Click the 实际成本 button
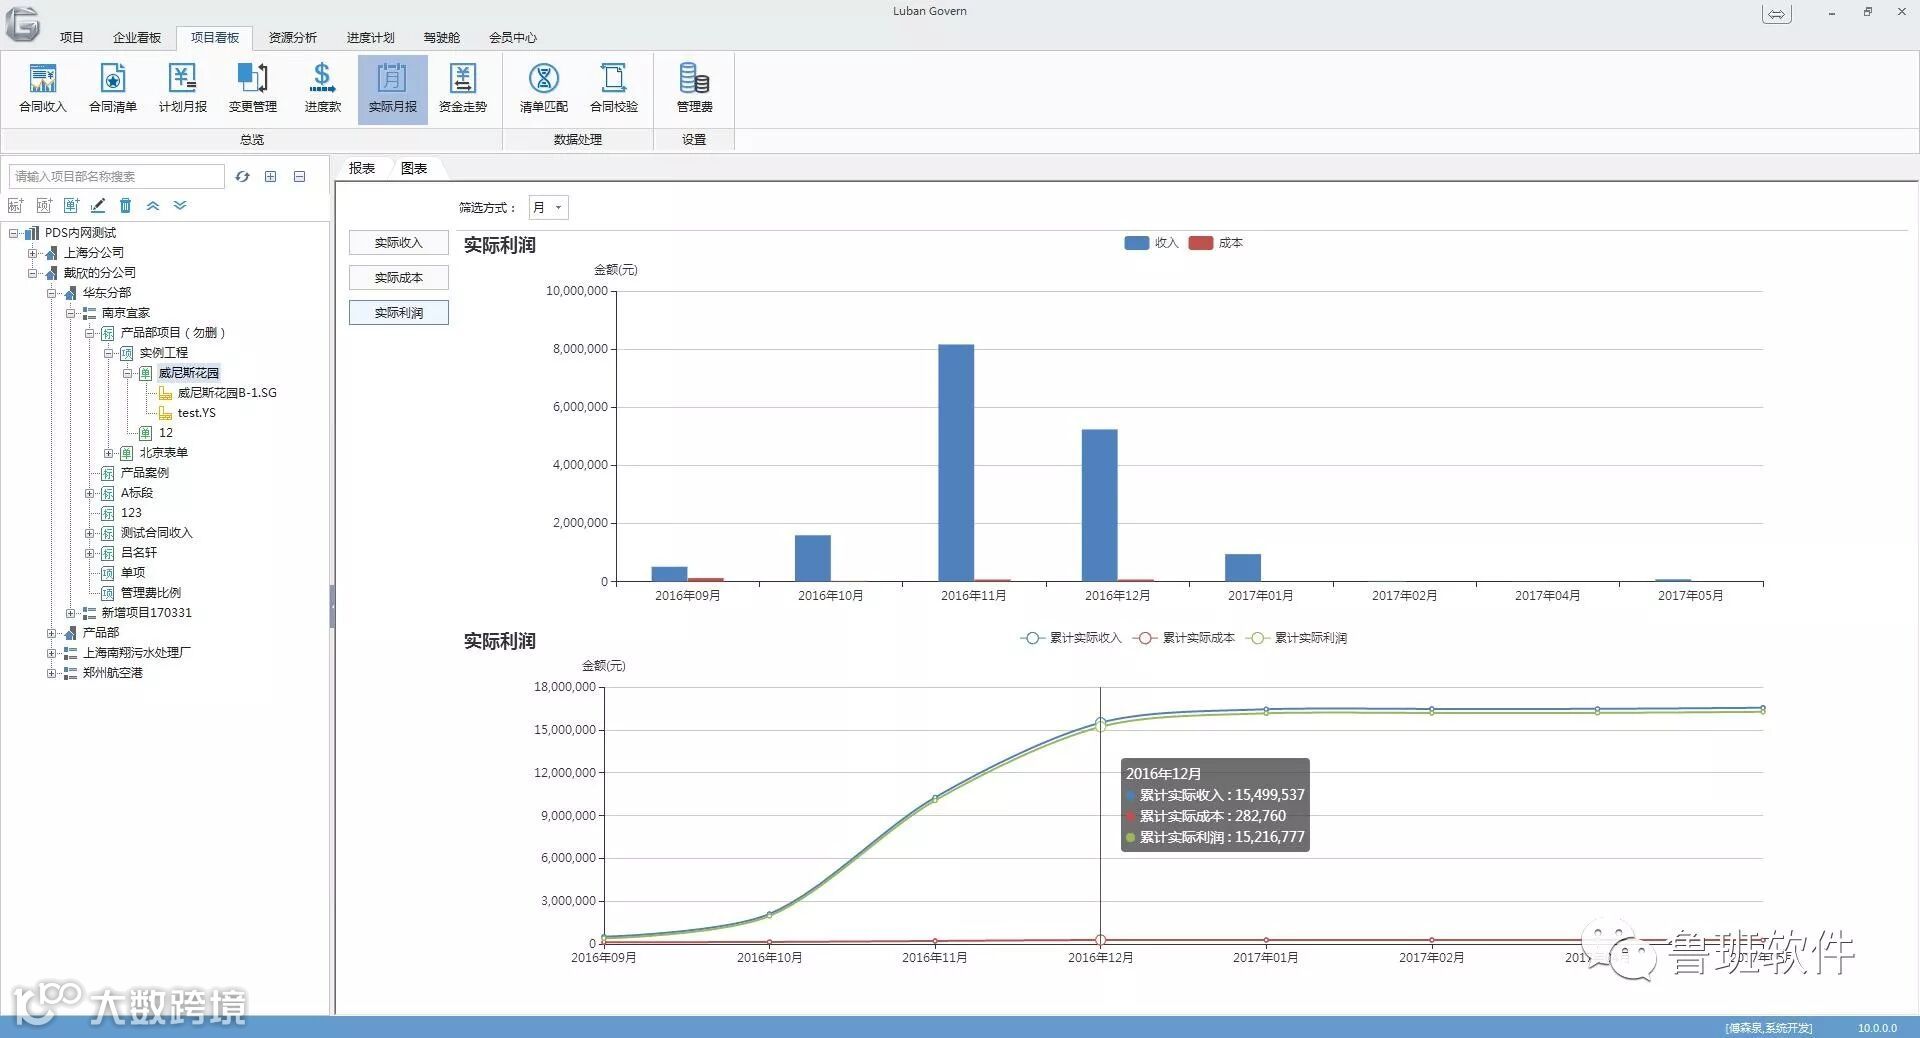This screenshot has width=1920, height=1038. (399, 278)
